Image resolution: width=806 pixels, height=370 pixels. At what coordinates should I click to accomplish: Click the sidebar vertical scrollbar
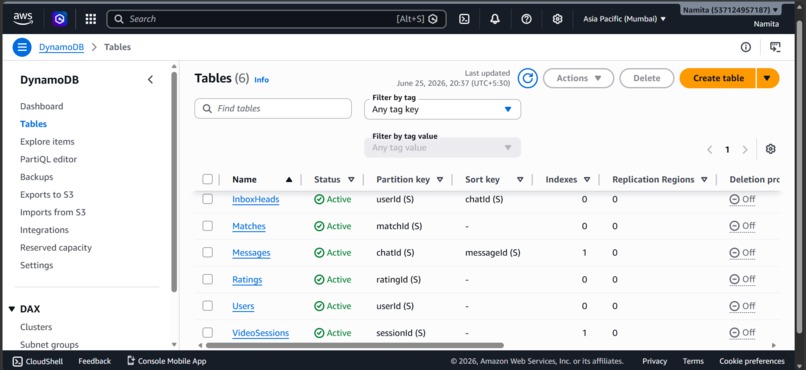(174, 182)
